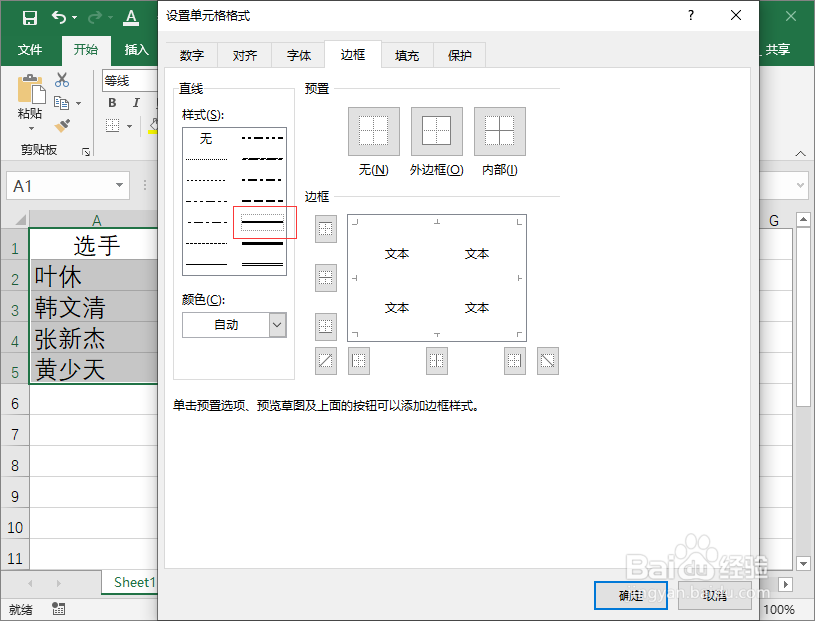The height and width of the screenshot is (621, 815).
Task: Select the None preset border icon
Action: (374, 131)
